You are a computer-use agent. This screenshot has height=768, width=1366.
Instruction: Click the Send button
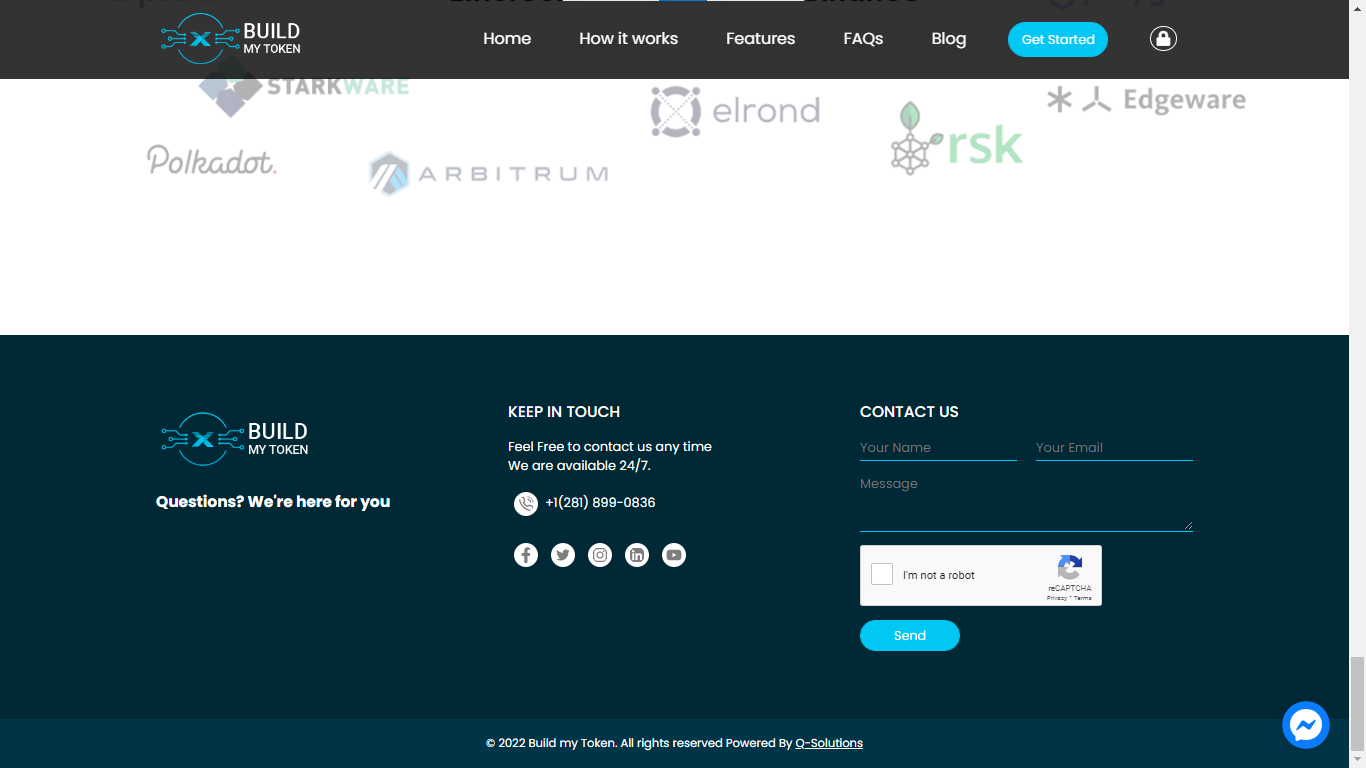[x=910, y=635]
